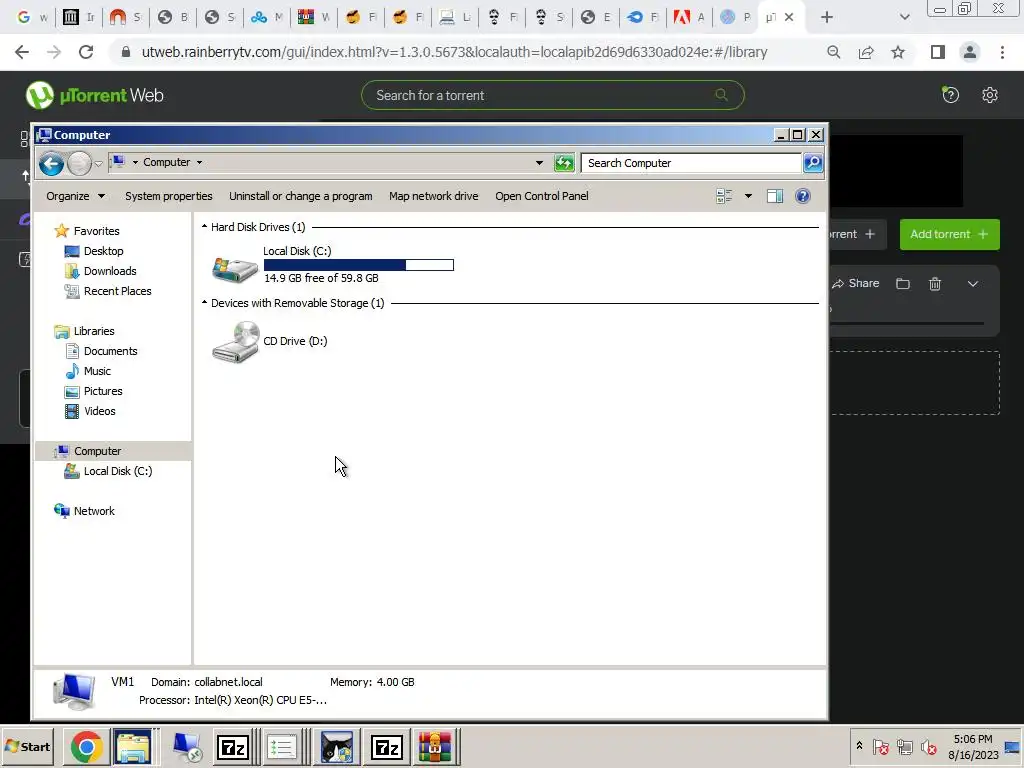This screenshot has height=768, width=1024.
Task: Open Explorer help question mark icon
Action: coord(803,196)
